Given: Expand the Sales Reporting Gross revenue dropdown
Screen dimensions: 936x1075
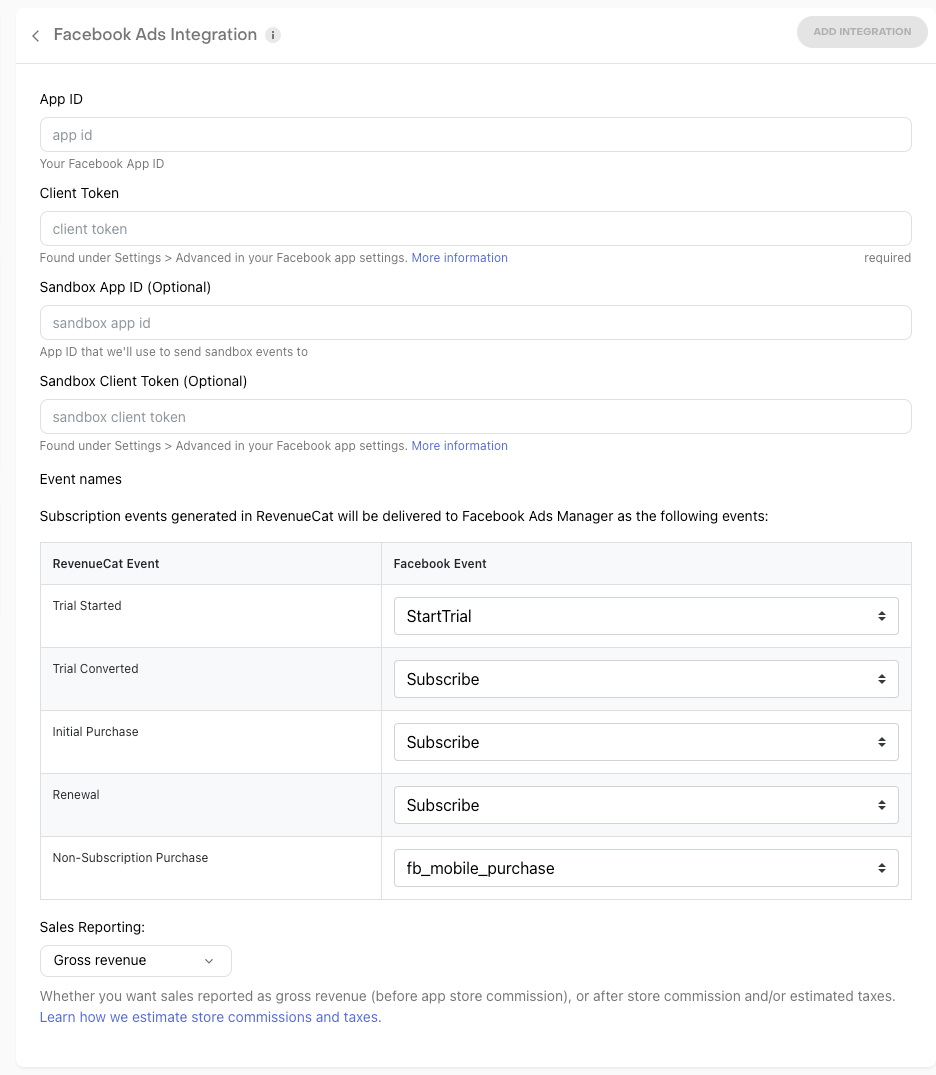Looking at the screenshot, I should 135,961.
